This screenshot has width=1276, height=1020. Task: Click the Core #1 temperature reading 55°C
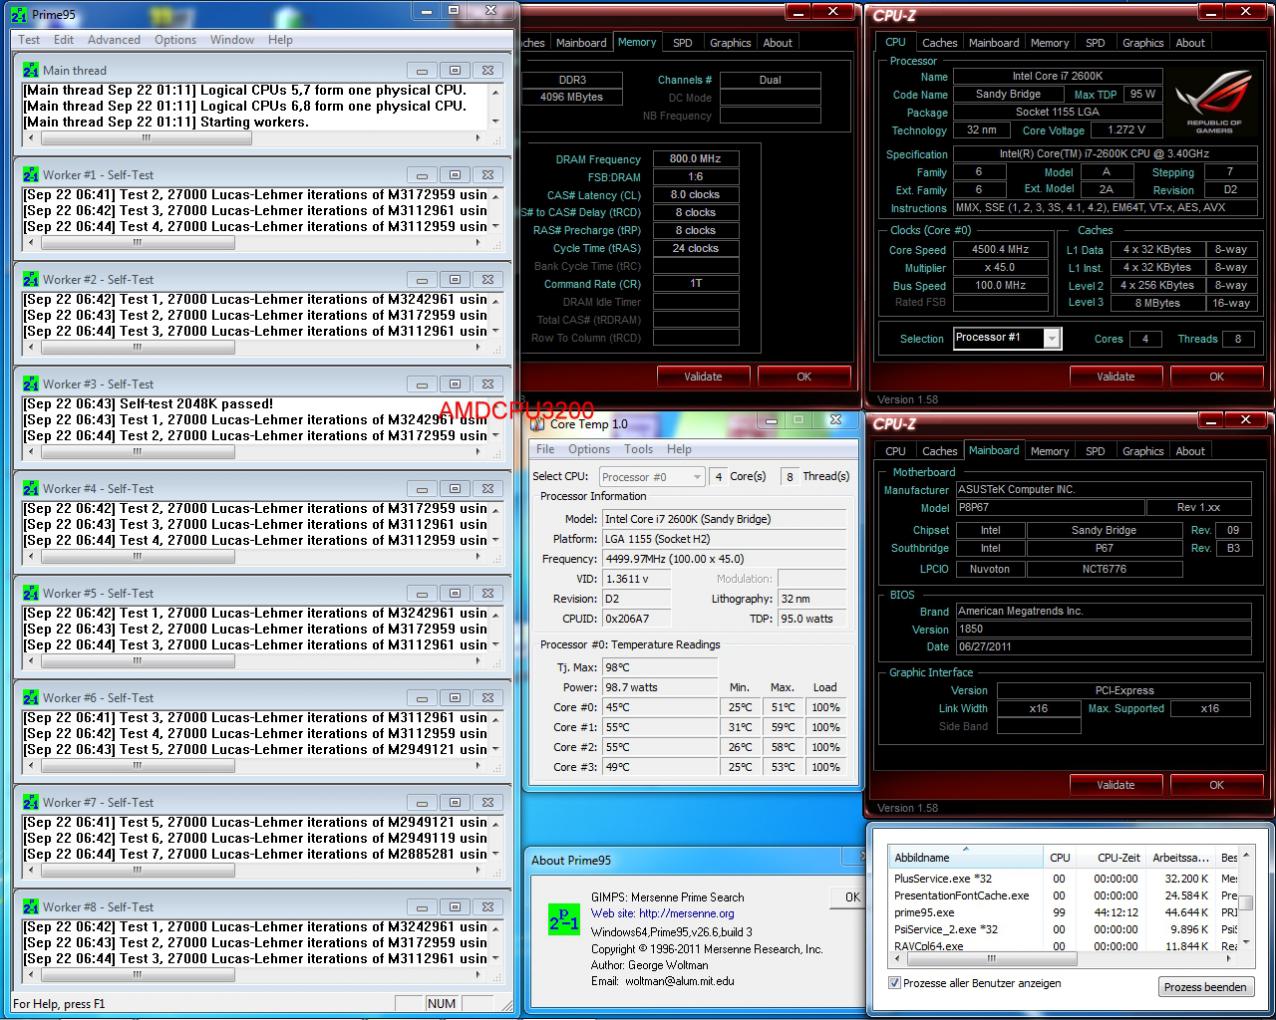click(x=659, y=727)
